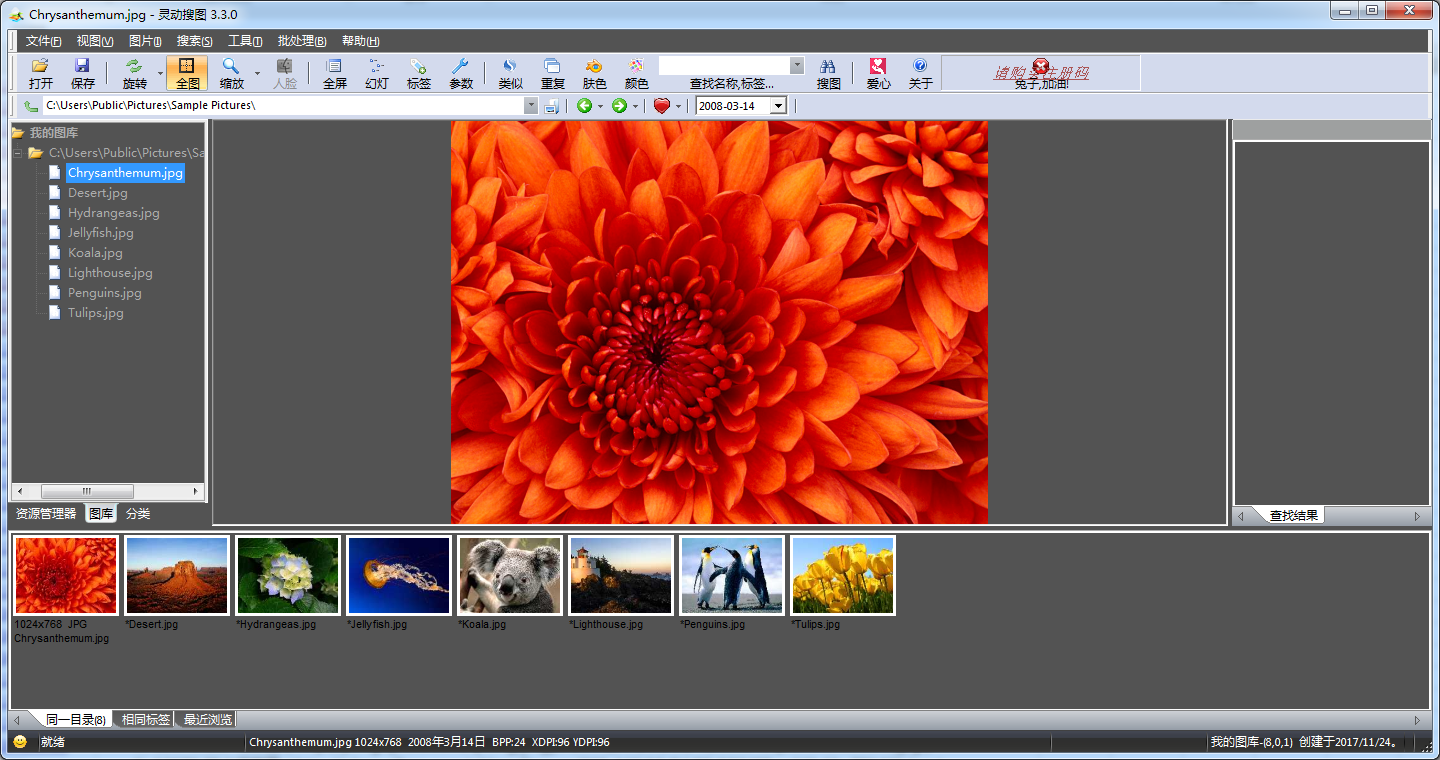This screenshot has height=760, width=1440.
Task: Open the back-arrow history dropdown
Action: (600, 106)
